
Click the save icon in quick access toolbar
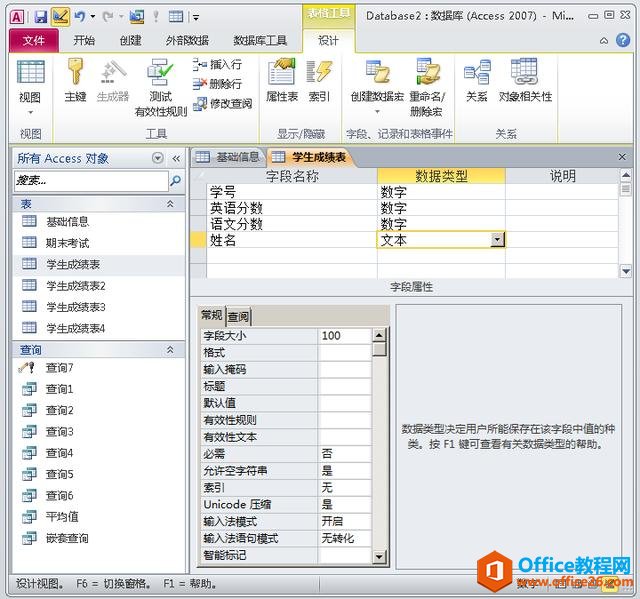click(x=41, y=17)
